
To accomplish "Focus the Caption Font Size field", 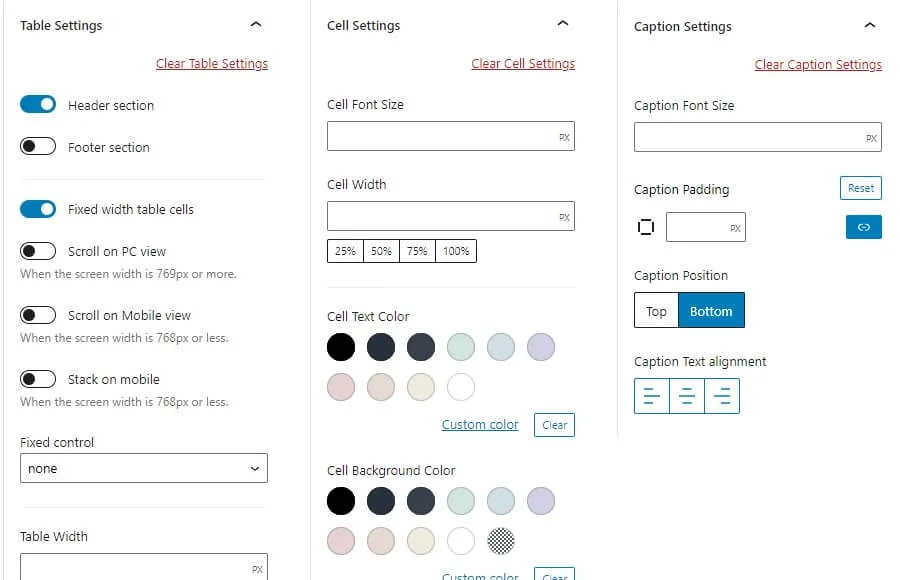I will [x=758, y=137].
